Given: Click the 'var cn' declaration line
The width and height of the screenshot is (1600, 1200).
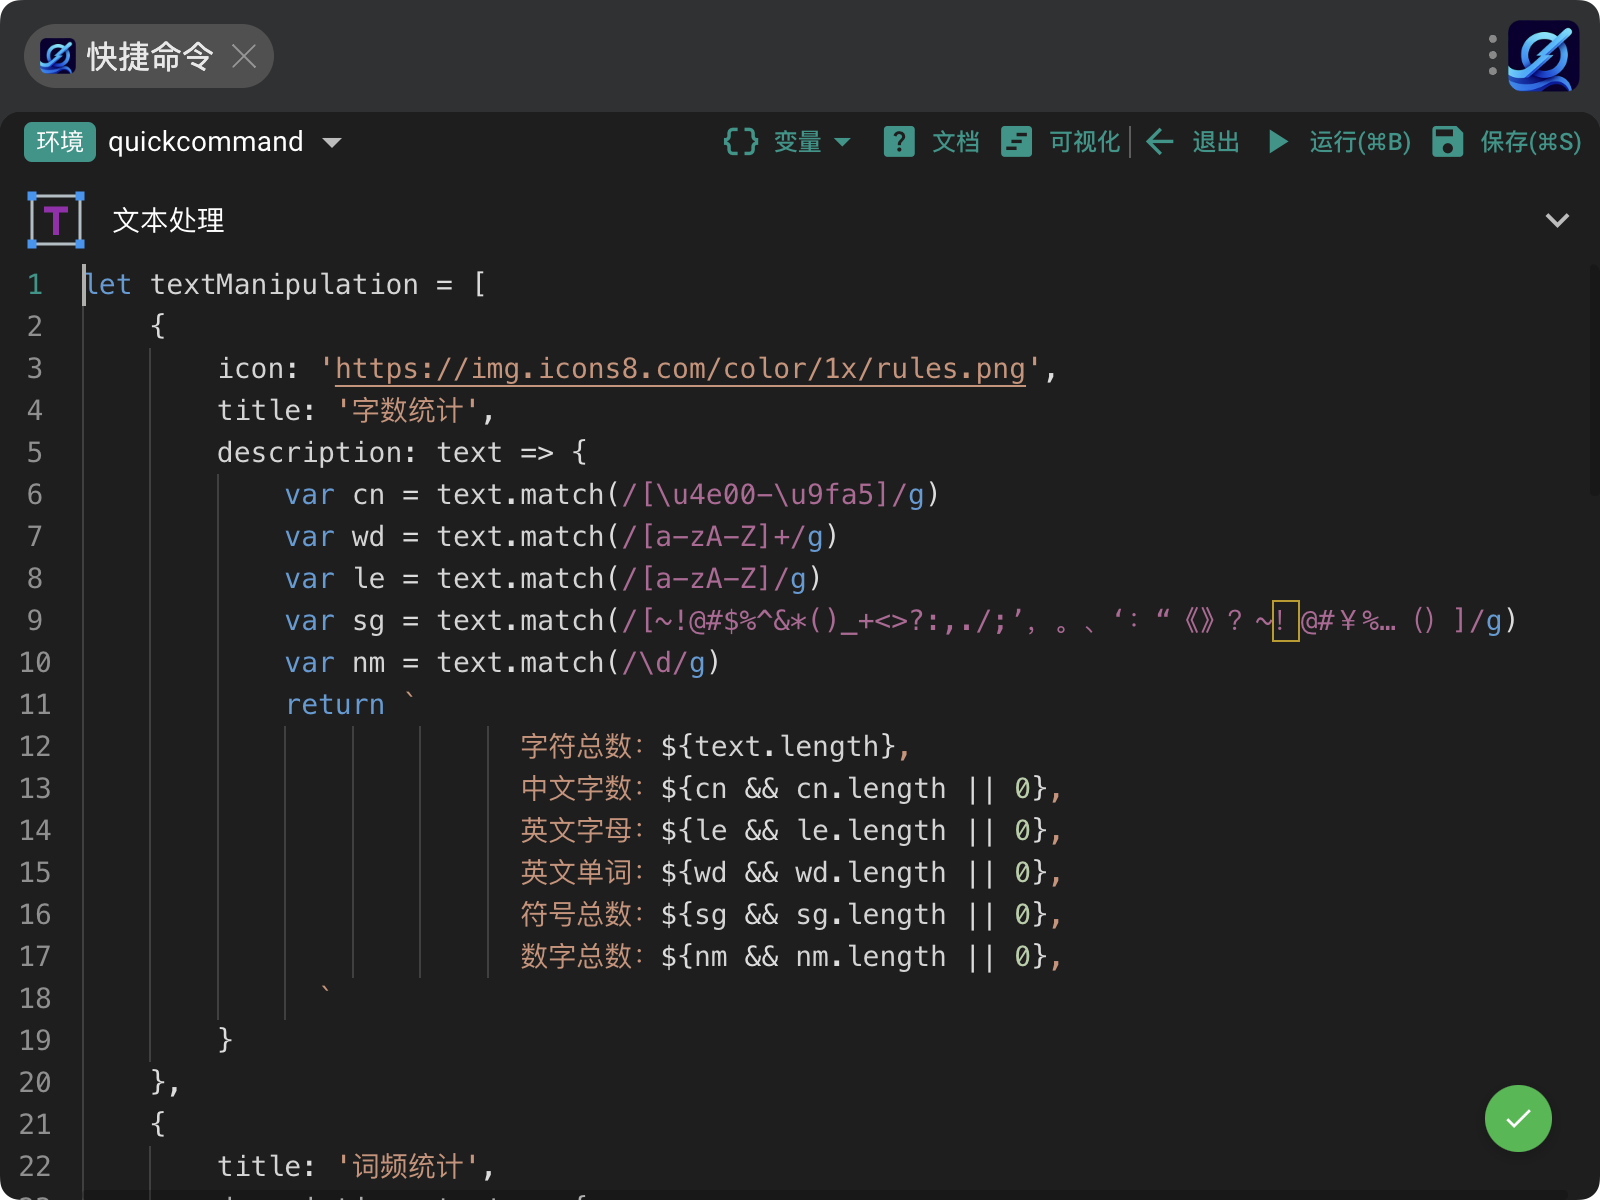Looking at the screenshot, I should tap(612, 495).
